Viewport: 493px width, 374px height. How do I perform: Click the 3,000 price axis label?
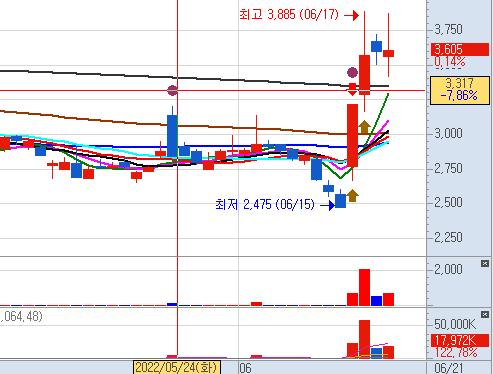click(448, 134)
